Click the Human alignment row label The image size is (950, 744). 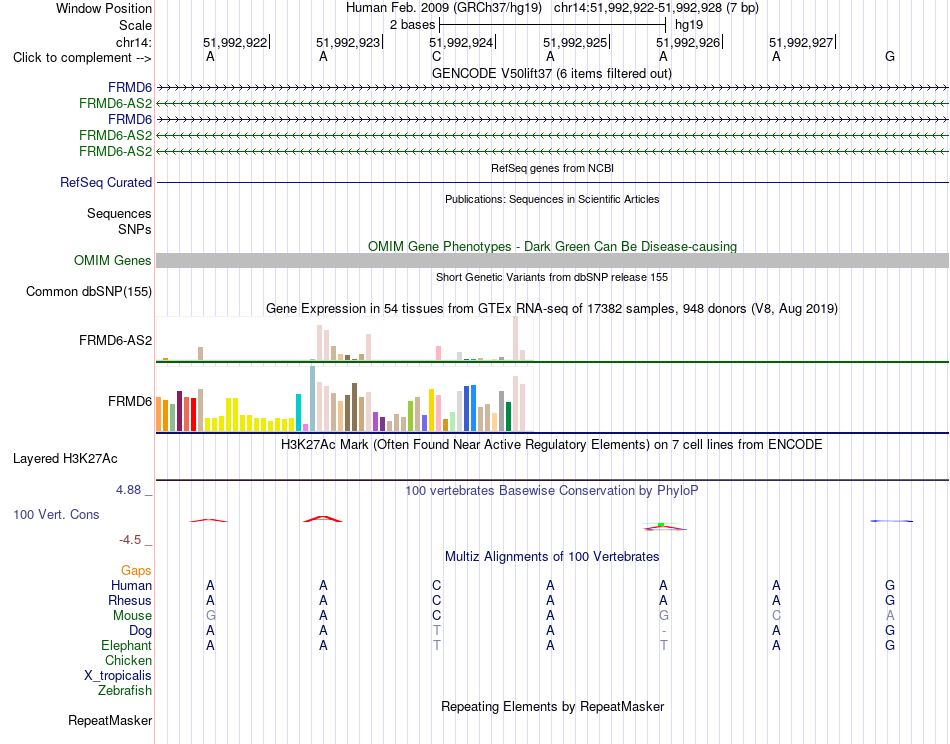tap(131, 586)
